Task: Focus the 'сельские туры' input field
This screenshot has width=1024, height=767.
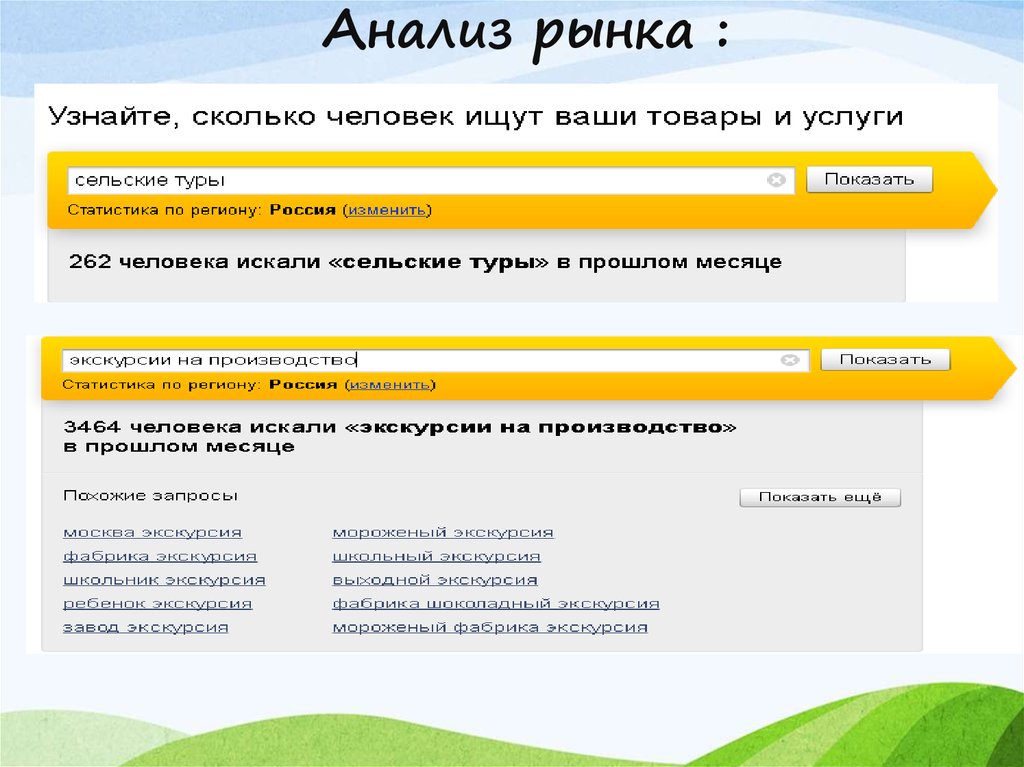Action: click(410, 180)
